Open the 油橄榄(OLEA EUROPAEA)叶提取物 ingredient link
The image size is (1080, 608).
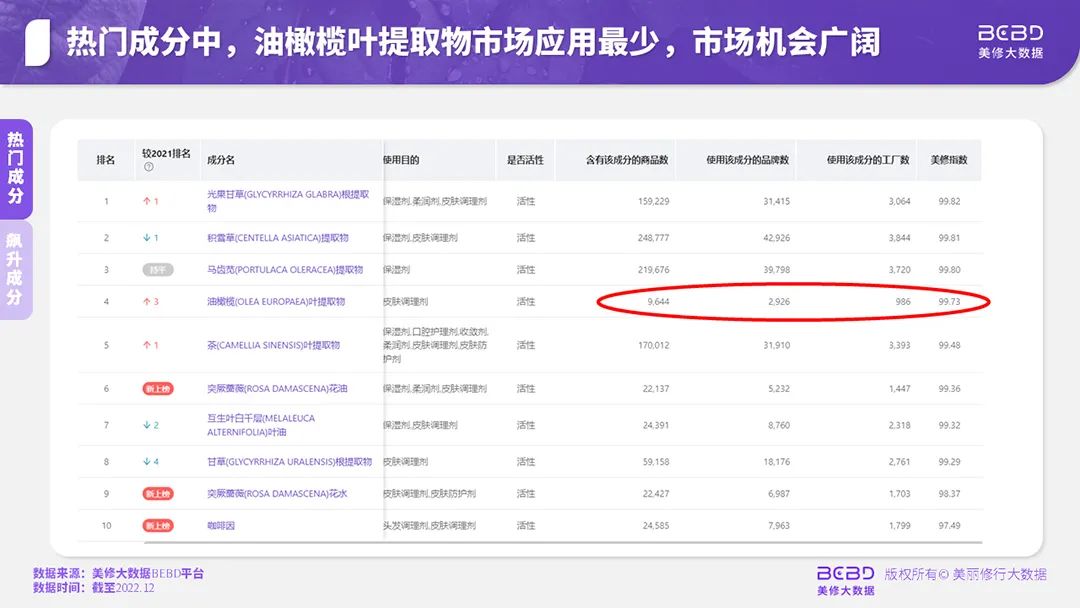point(275,302)
